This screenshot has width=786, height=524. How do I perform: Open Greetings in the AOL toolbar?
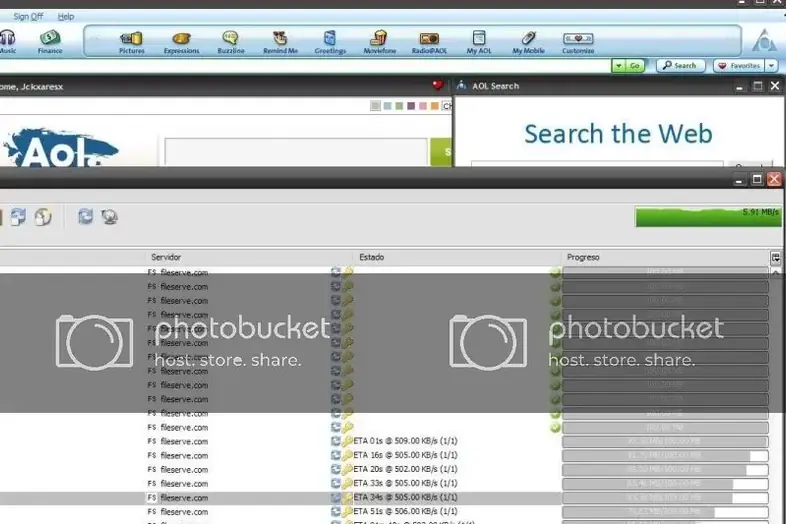tap(330, 42)
